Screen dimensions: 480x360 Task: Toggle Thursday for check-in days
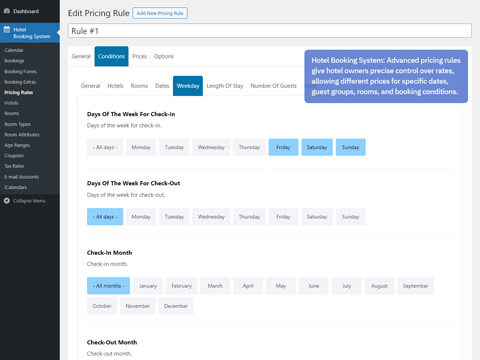249,147
